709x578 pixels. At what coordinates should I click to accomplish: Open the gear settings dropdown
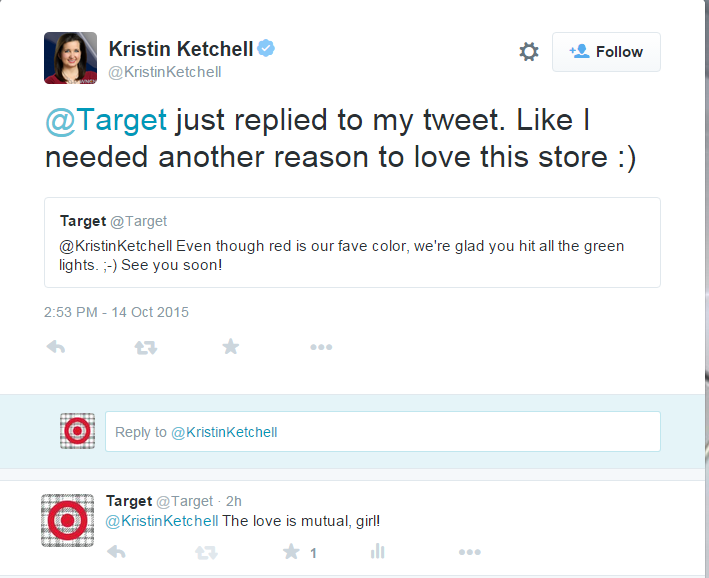529,52
